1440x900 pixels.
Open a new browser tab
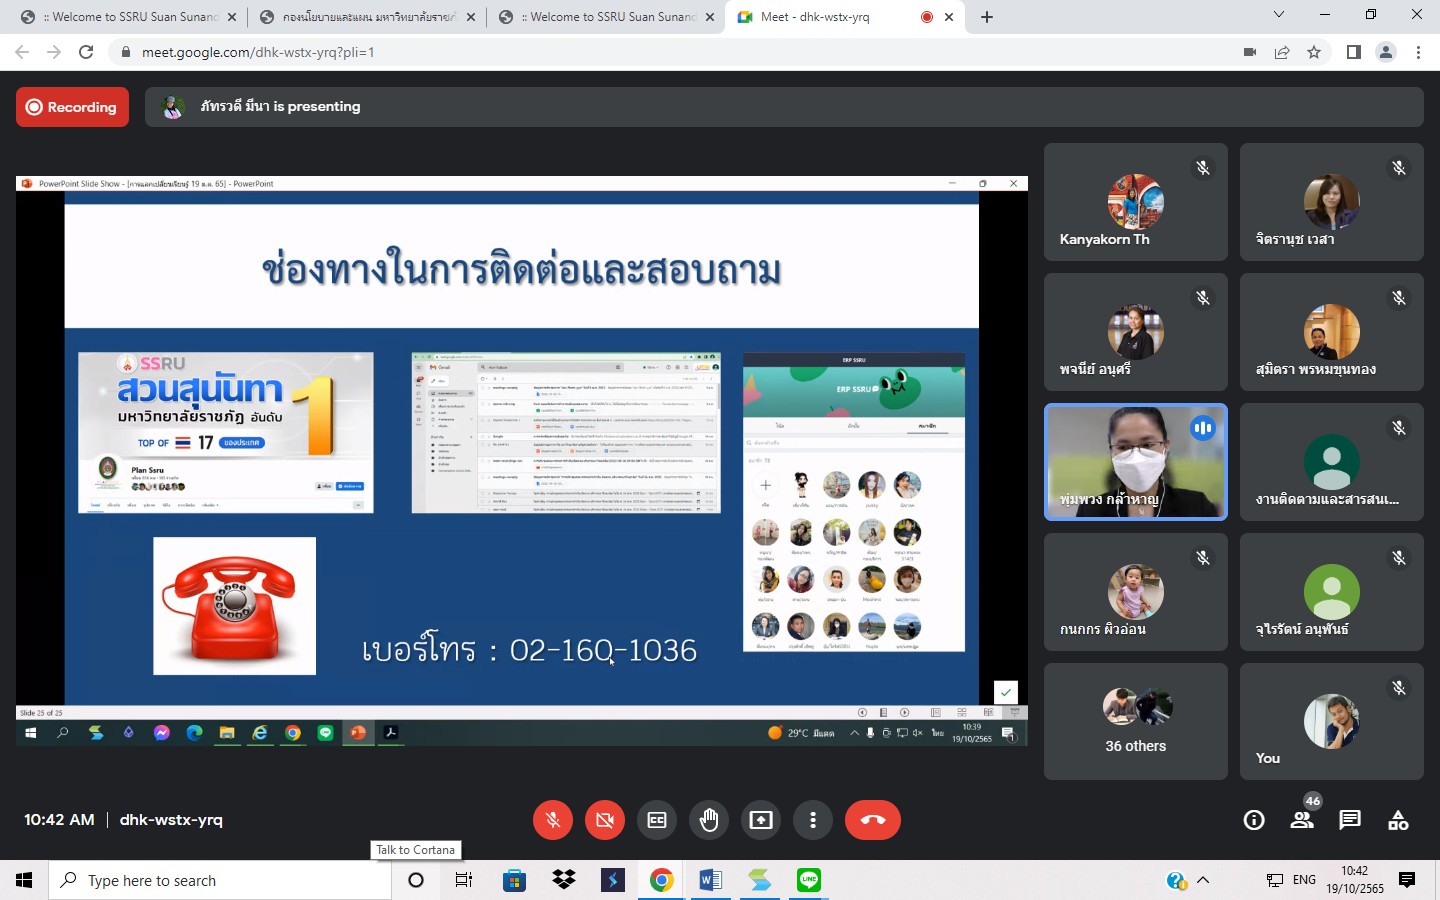(x=987, y=17)
